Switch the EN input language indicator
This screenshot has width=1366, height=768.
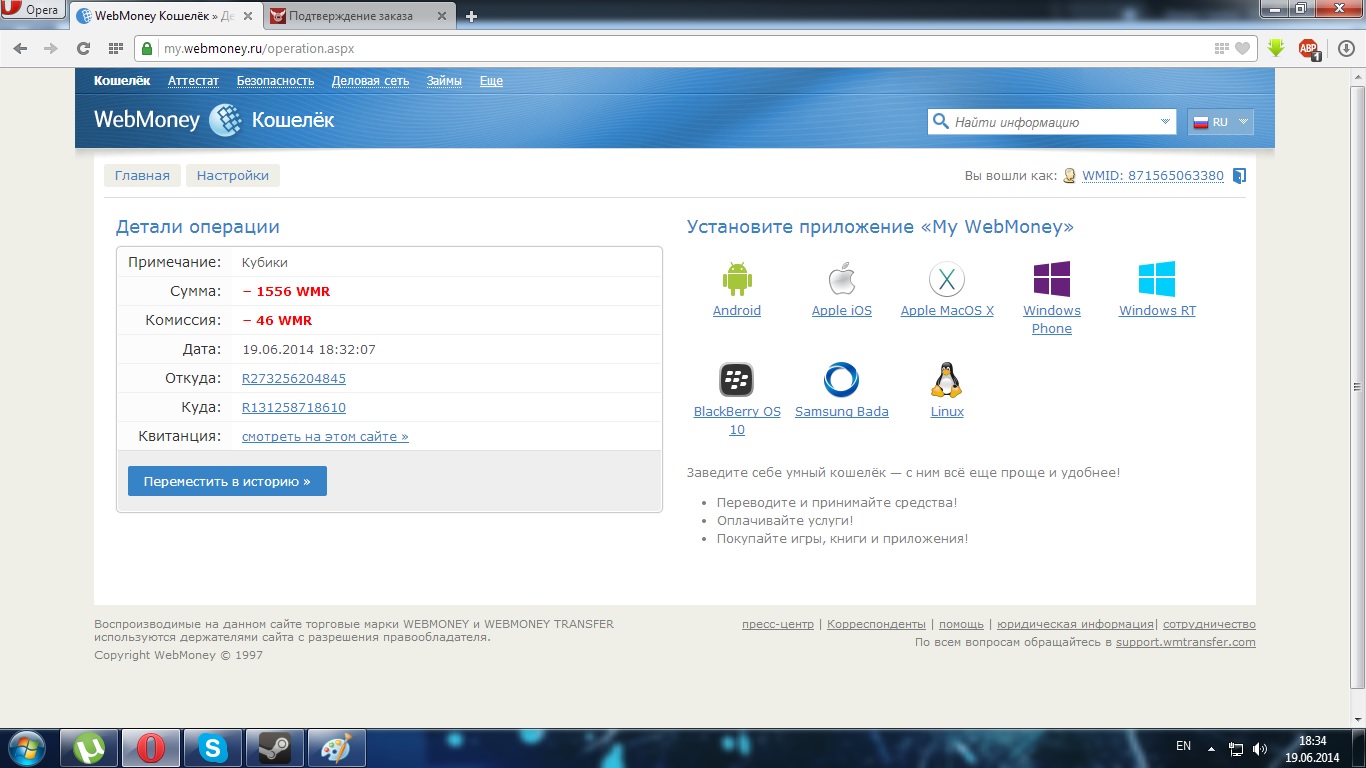pos(1183,747)
